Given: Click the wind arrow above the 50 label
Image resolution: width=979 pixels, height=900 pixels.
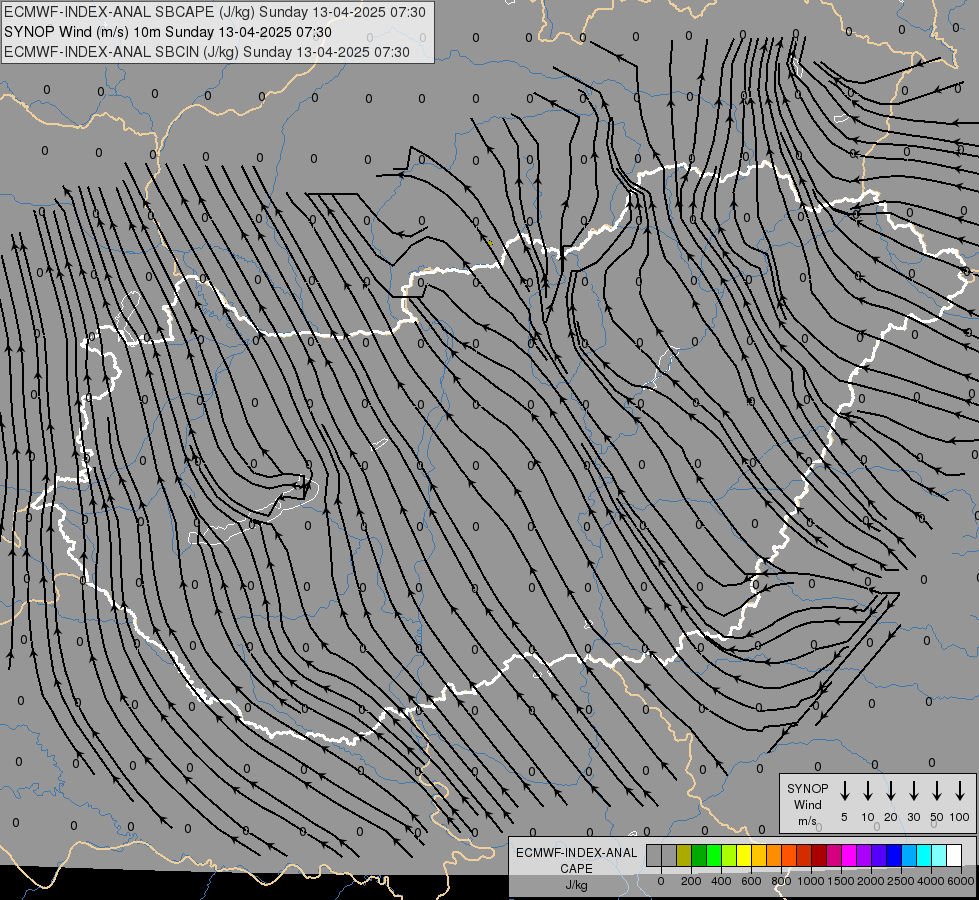Looking at the screenshot, I should pos(937,791).
